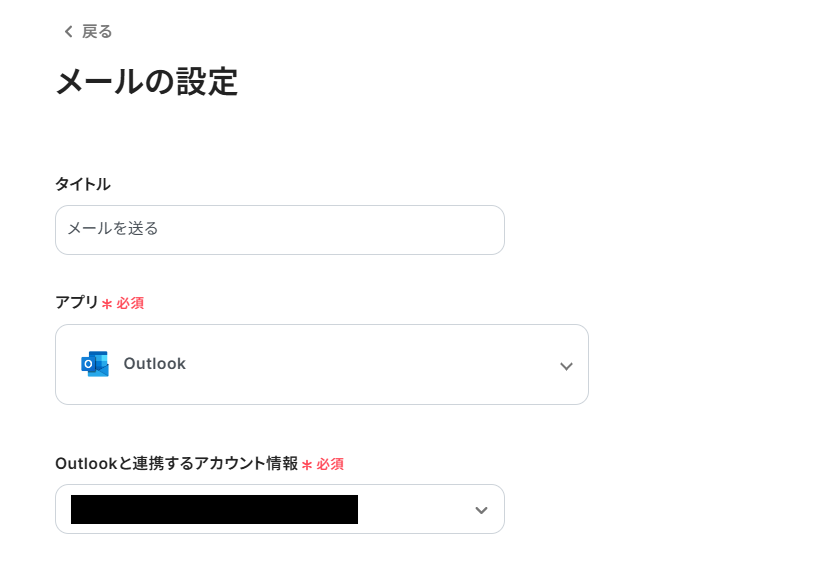Click the red asterisk beside アプリ
Viewport: 823px width, 579px height.
107,304
